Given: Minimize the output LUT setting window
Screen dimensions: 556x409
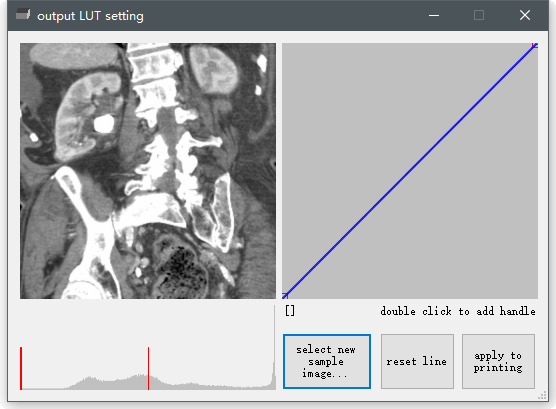Looking at the screenshot, I should tap(434, 15).
